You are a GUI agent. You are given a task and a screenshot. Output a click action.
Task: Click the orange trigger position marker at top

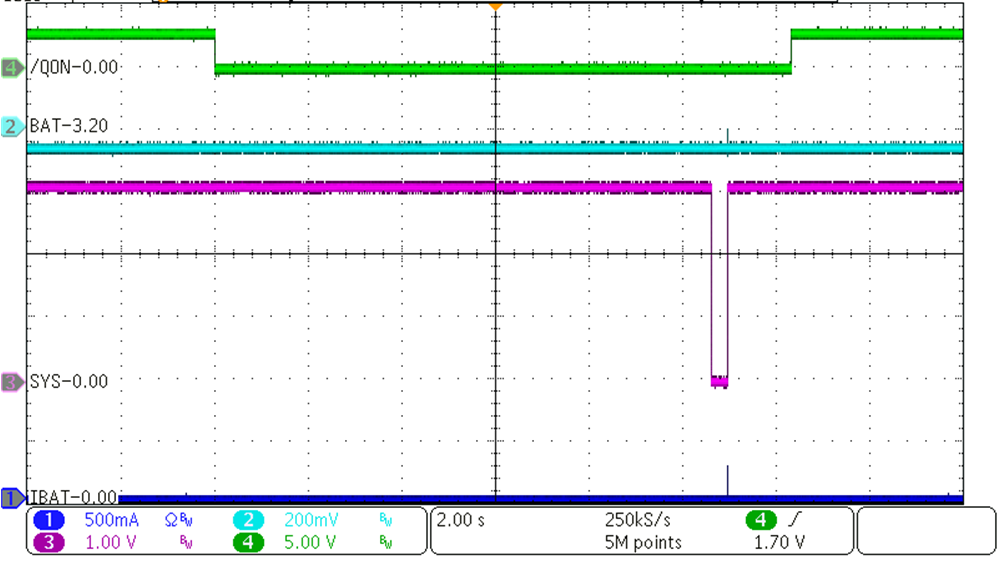coord(494,6)
